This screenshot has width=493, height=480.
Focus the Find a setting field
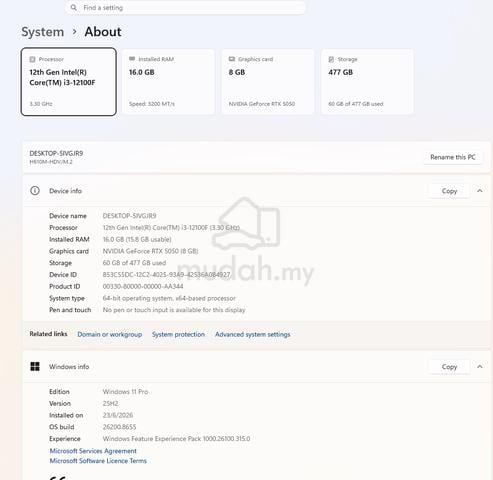tap(185, 7)
